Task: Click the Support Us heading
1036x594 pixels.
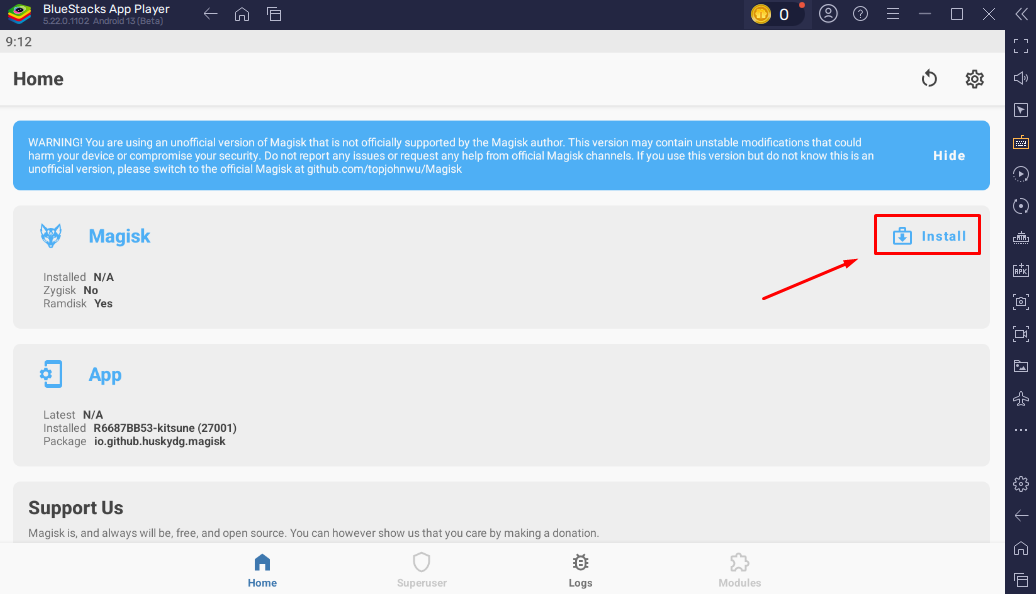Action: click(76, 507)
